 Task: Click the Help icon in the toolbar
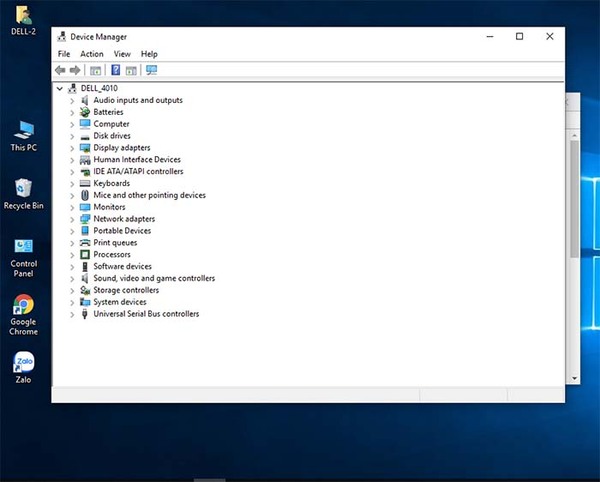point(115,70)
